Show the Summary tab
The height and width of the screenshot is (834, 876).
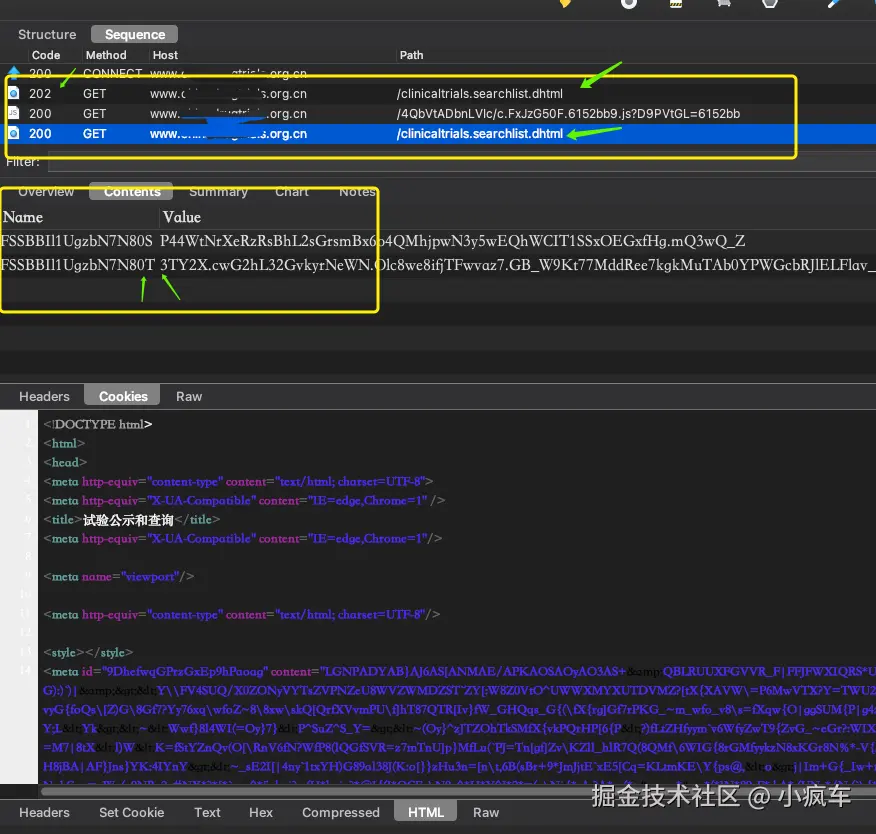(218, 191)
